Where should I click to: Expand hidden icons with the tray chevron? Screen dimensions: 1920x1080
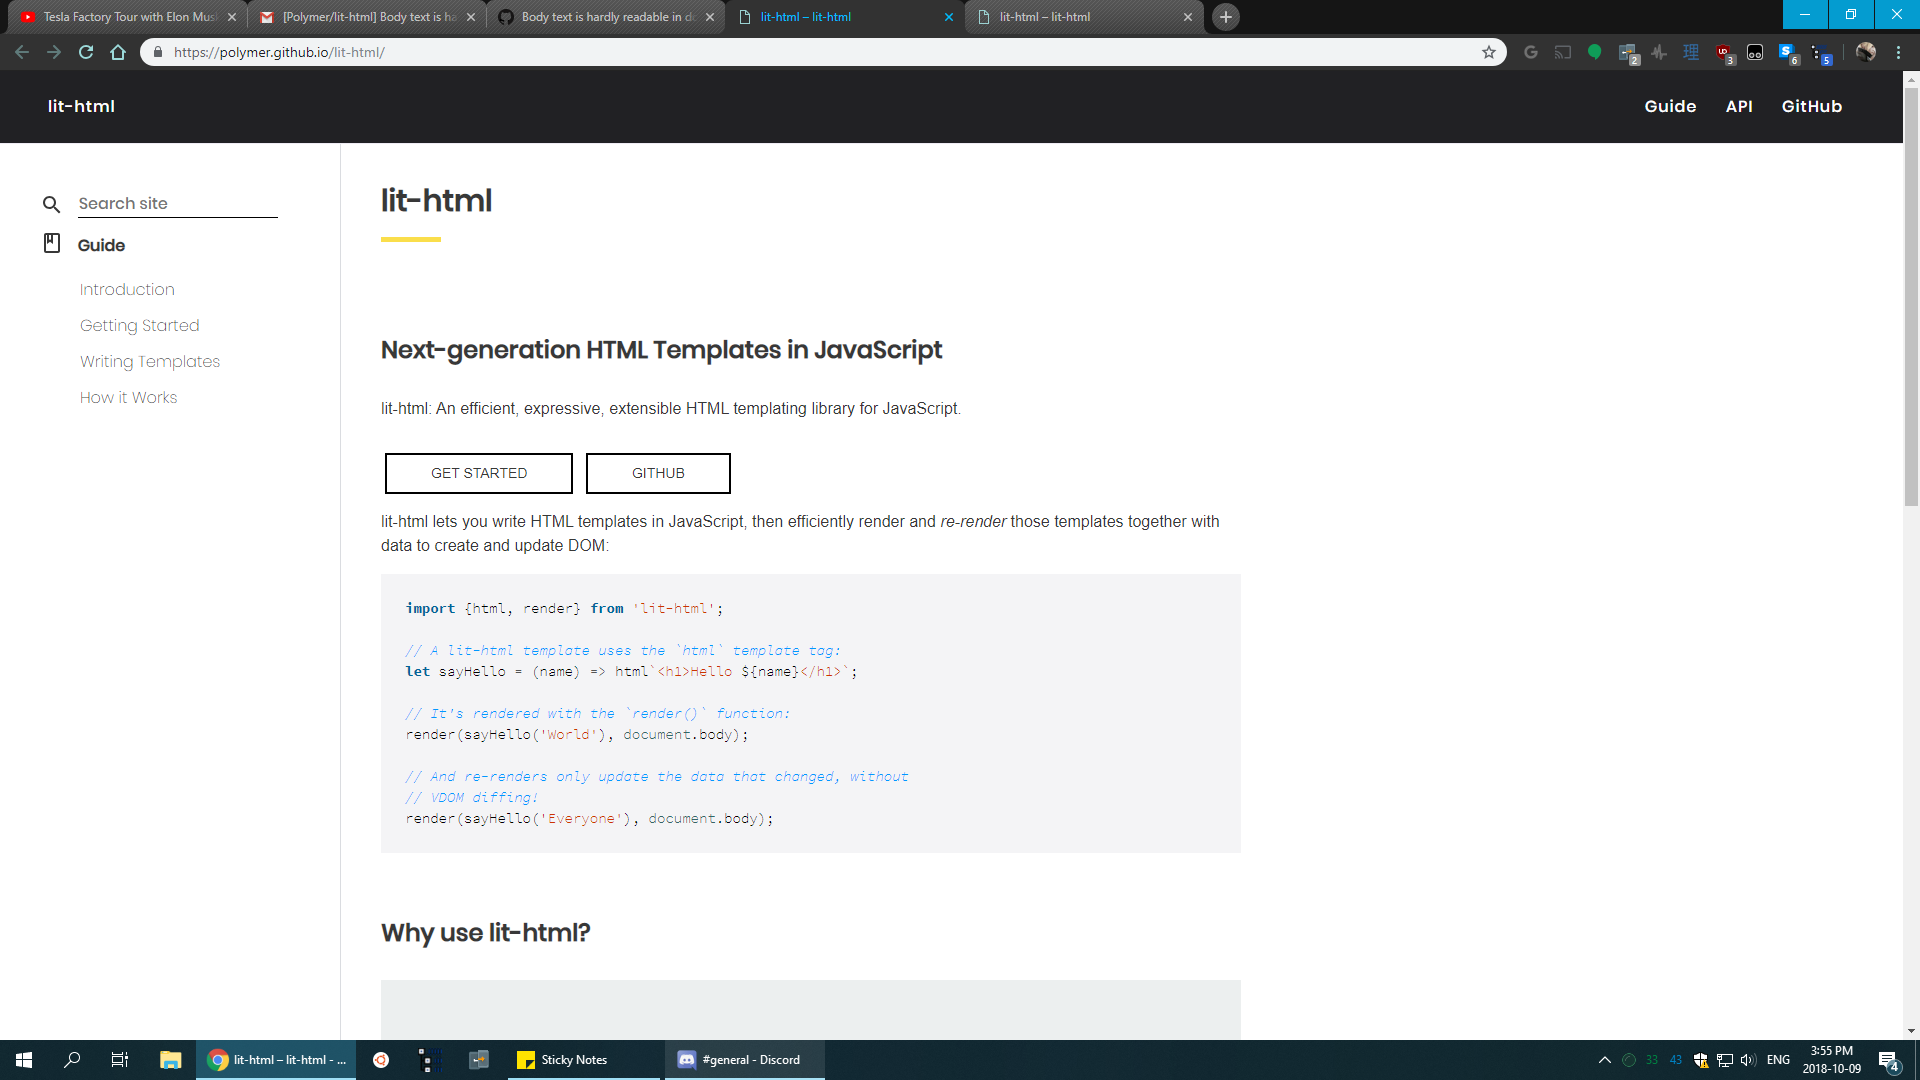1605,1060
